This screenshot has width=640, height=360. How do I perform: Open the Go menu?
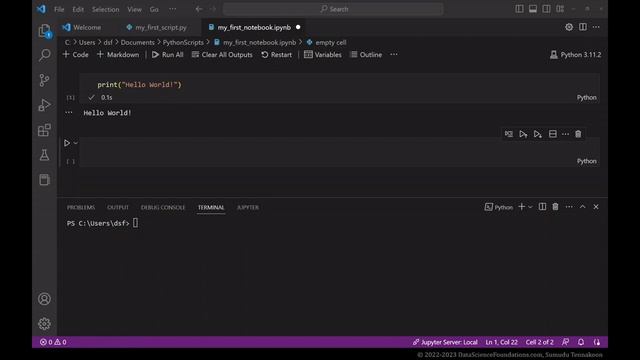click(x=154, y=9)
